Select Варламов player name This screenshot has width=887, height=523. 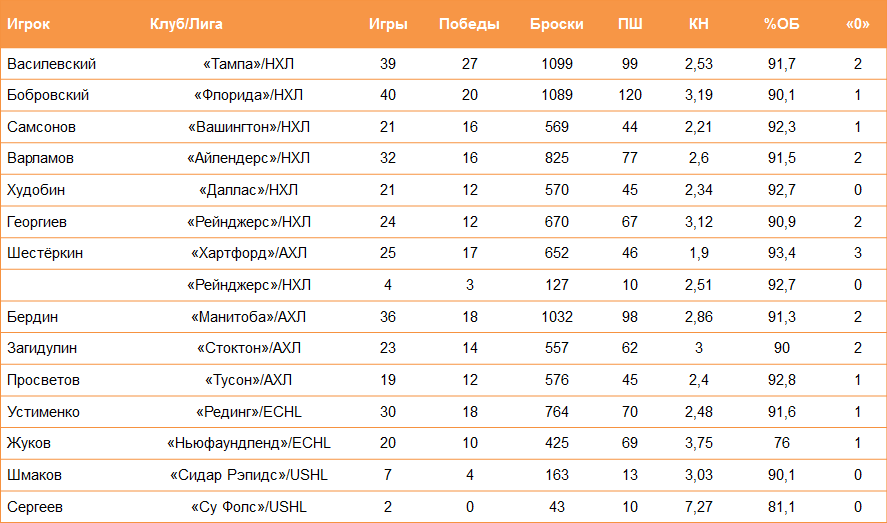click(40, 158)
